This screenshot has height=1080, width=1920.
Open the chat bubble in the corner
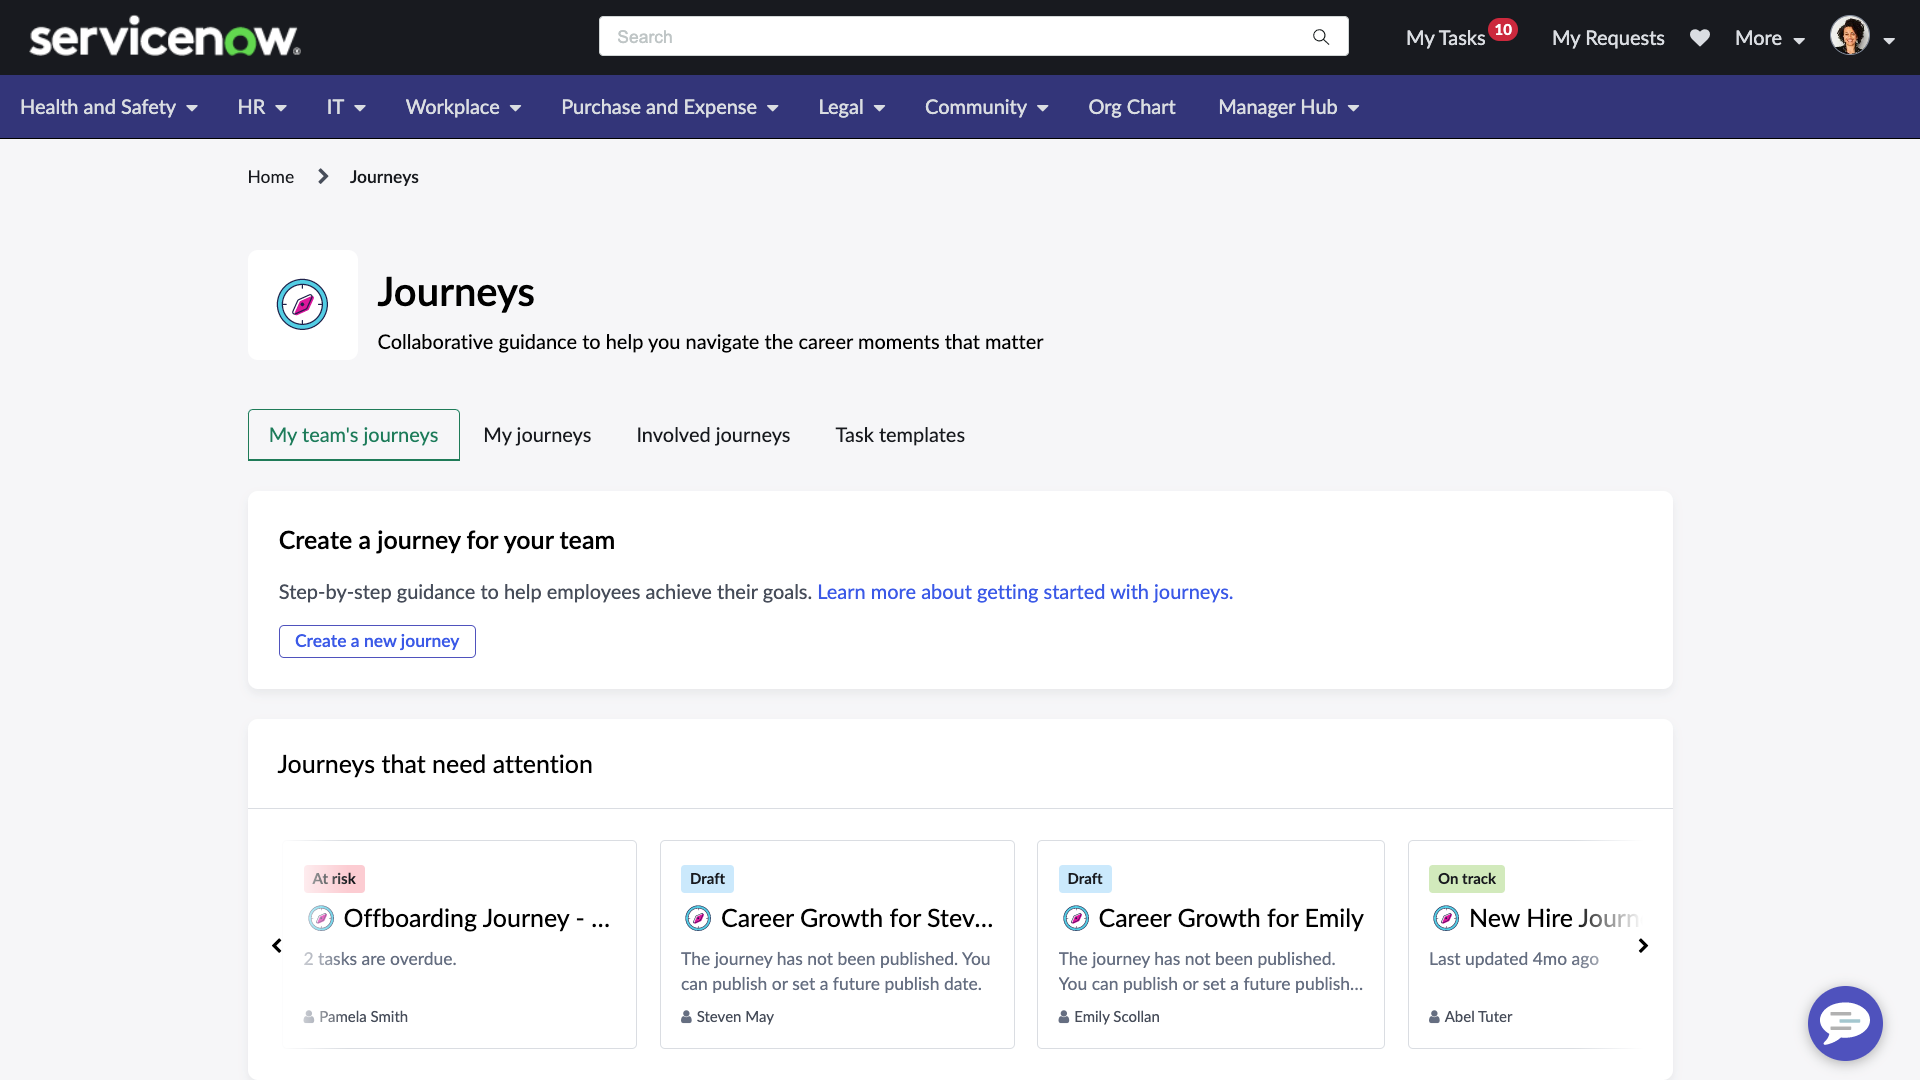1844,1023
